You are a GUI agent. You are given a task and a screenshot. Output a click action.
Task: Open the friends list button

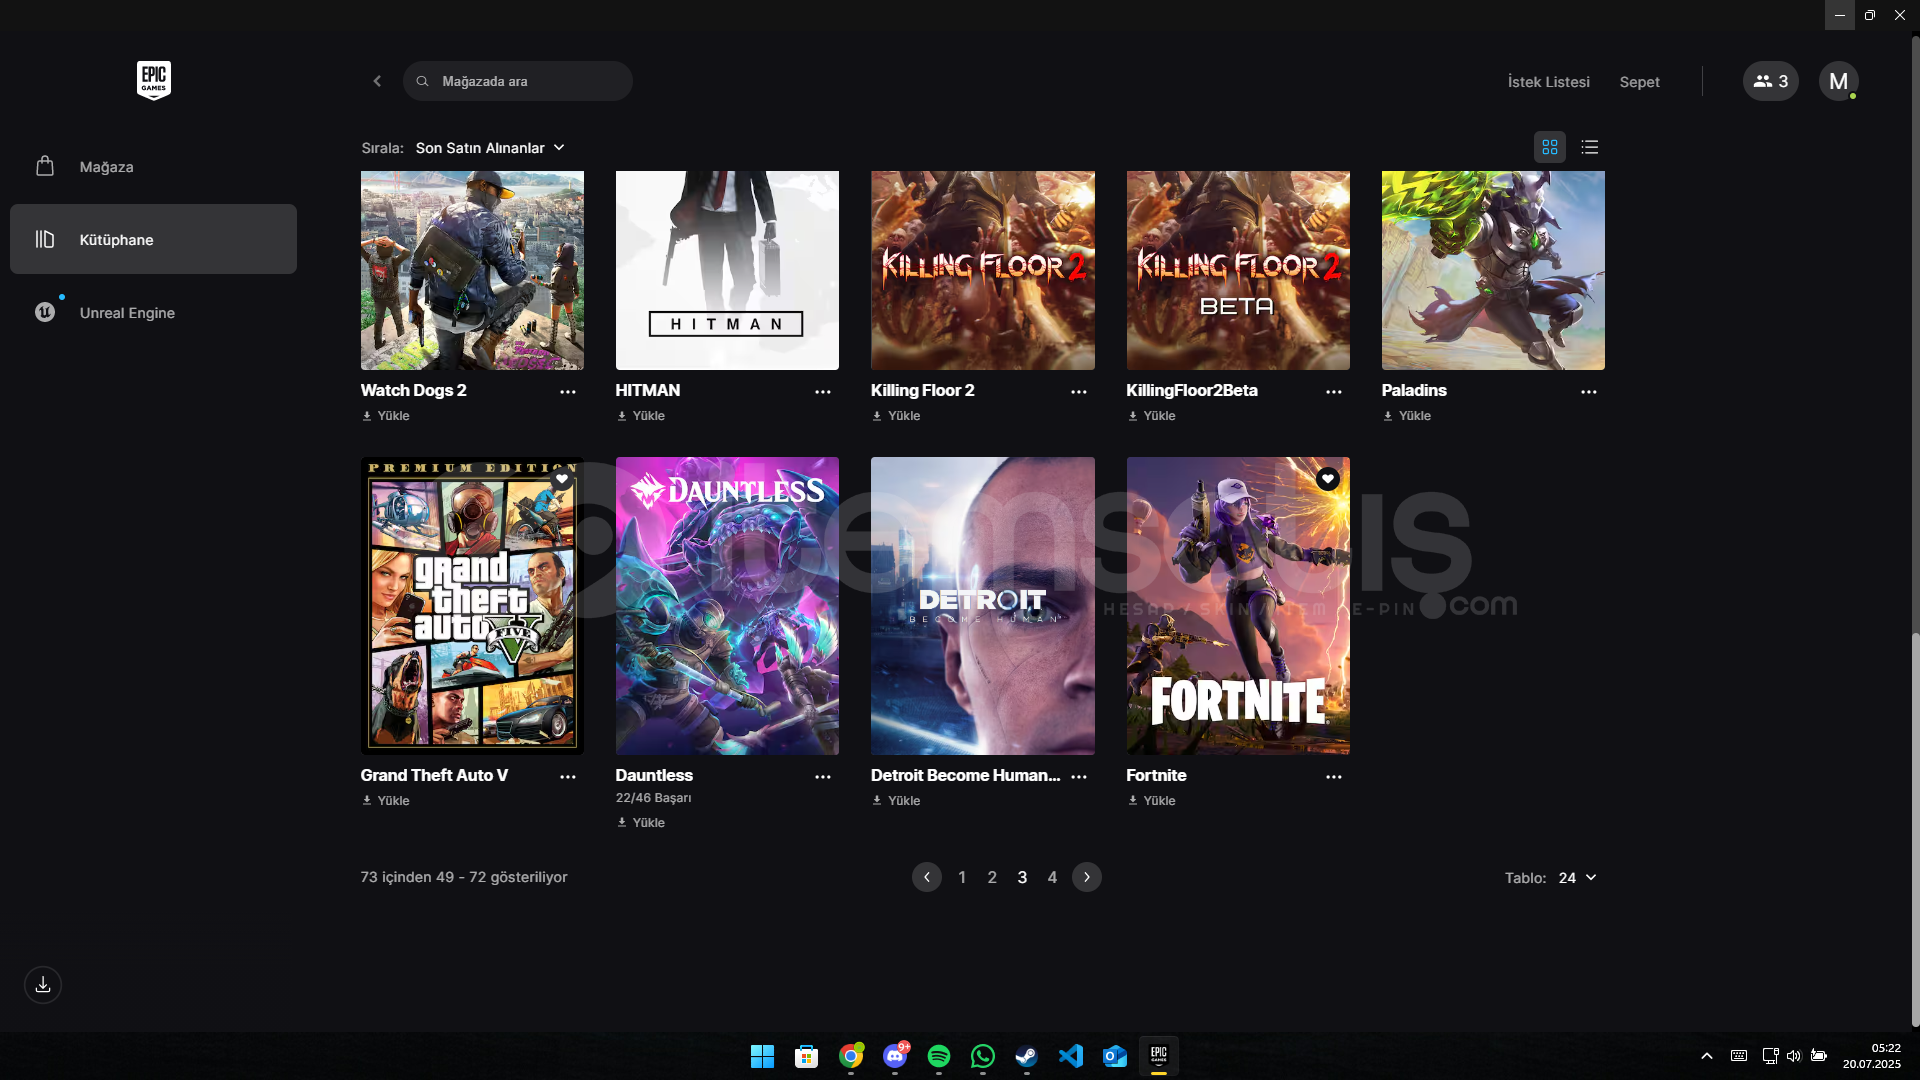coord(1770,81)
